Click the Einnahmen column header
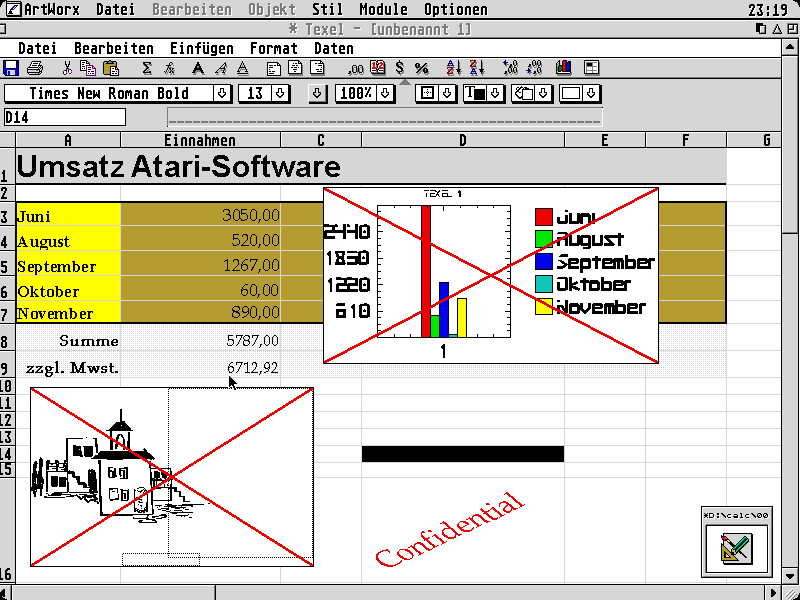This screenshot has width=800, height=600. pyautogui.click(x=200, y=140)
